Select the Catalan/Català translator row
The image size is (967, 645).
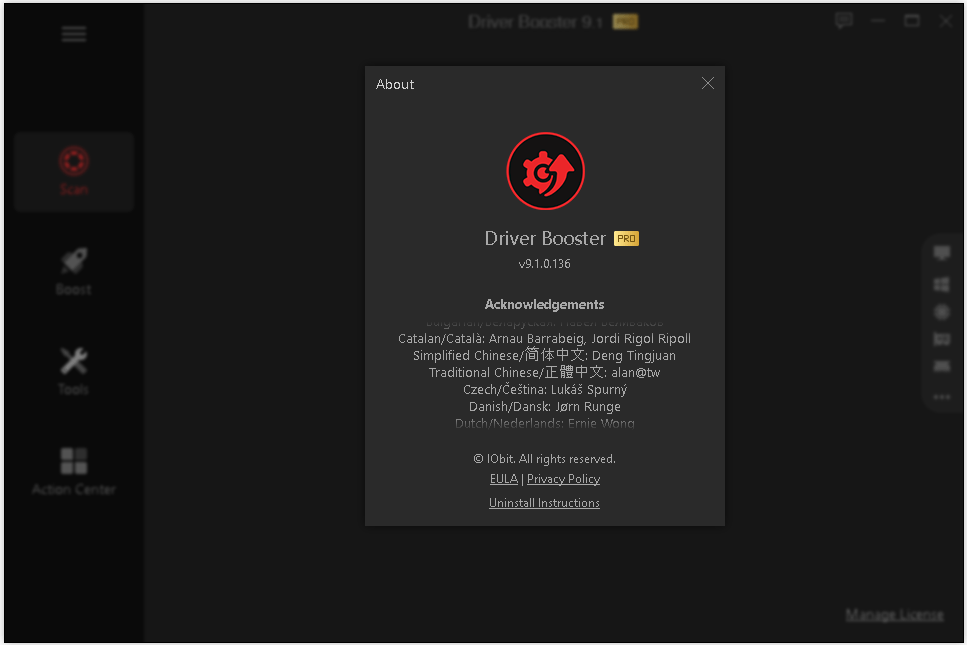pyautogui.click(x=544, y=339)
